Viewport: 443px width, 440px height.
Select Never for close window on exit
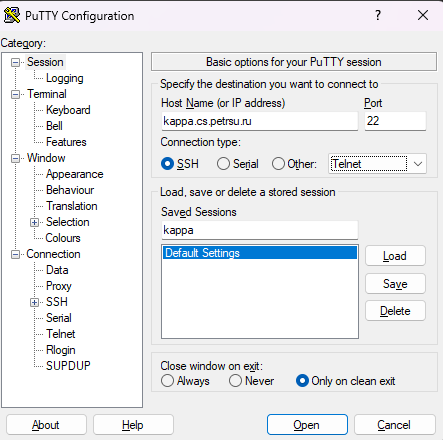(x=235, y=381)
